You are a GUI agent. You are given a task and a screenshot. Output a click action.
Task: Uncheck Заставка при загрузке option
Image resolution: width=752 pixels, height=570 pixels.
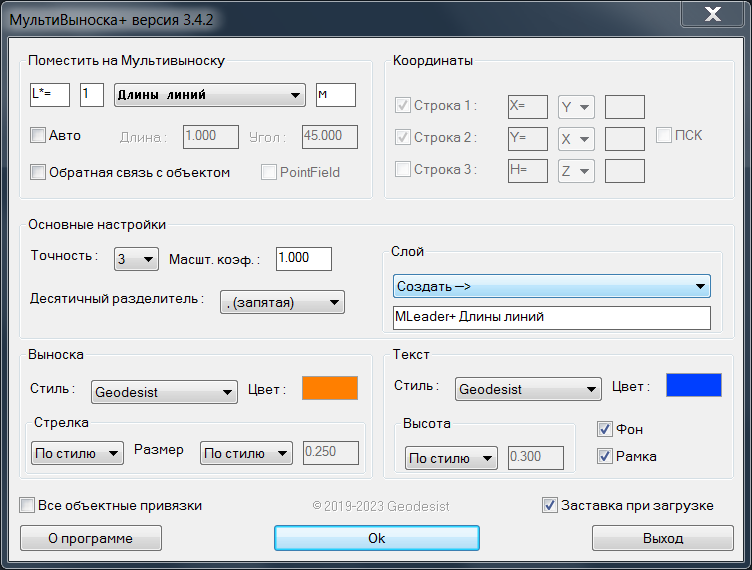550,505
